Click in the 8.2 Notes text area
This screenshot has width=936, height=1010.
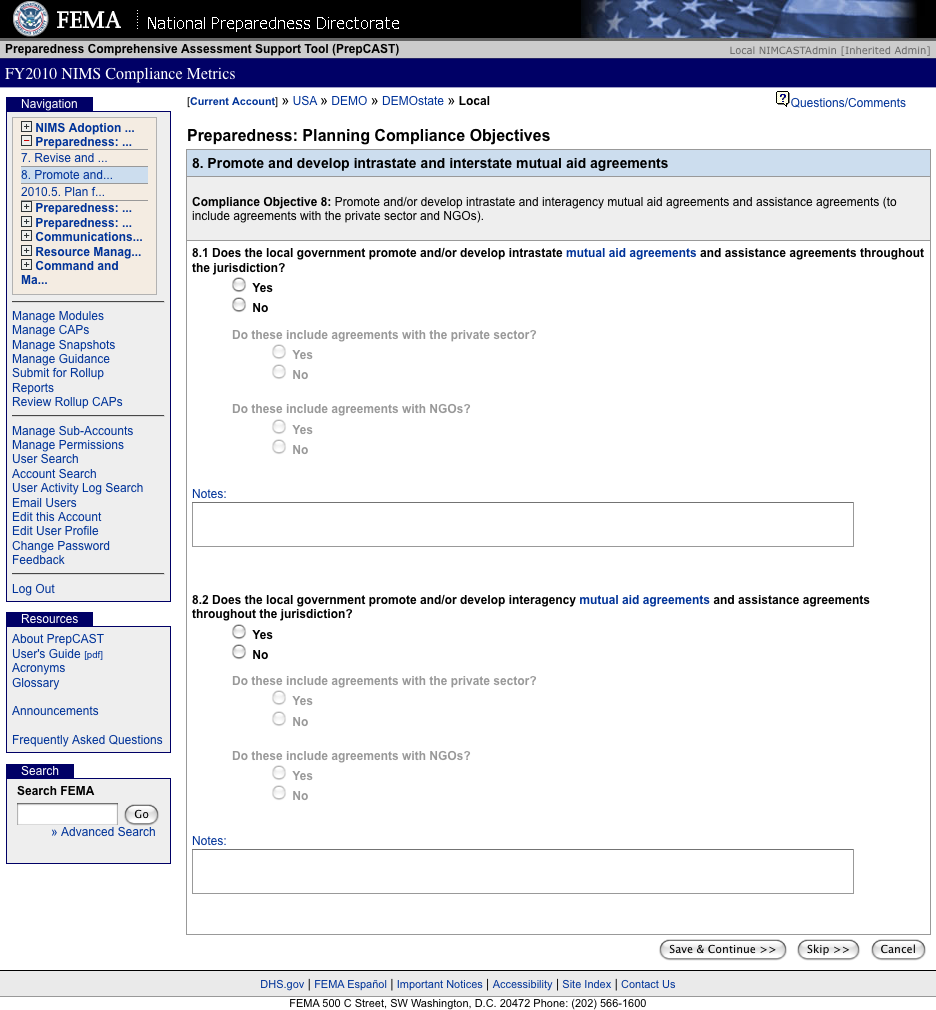[x=522, y=872]
